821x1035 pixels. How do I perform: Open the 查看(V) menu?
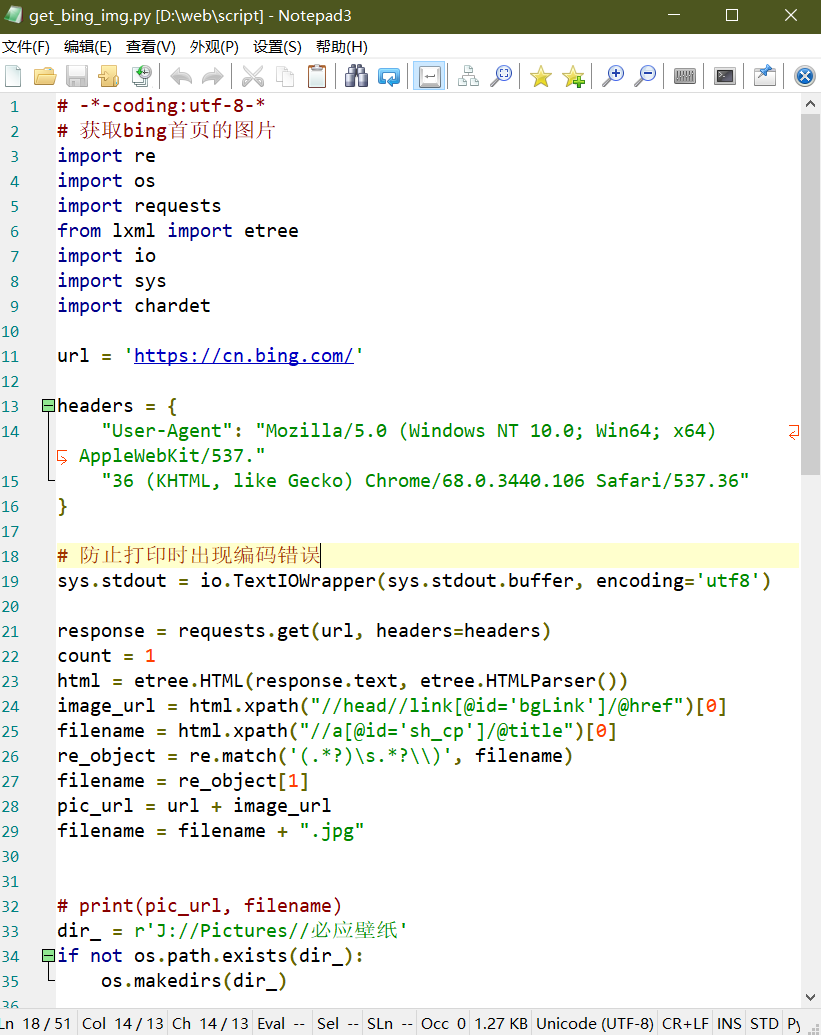click(150, 47)
